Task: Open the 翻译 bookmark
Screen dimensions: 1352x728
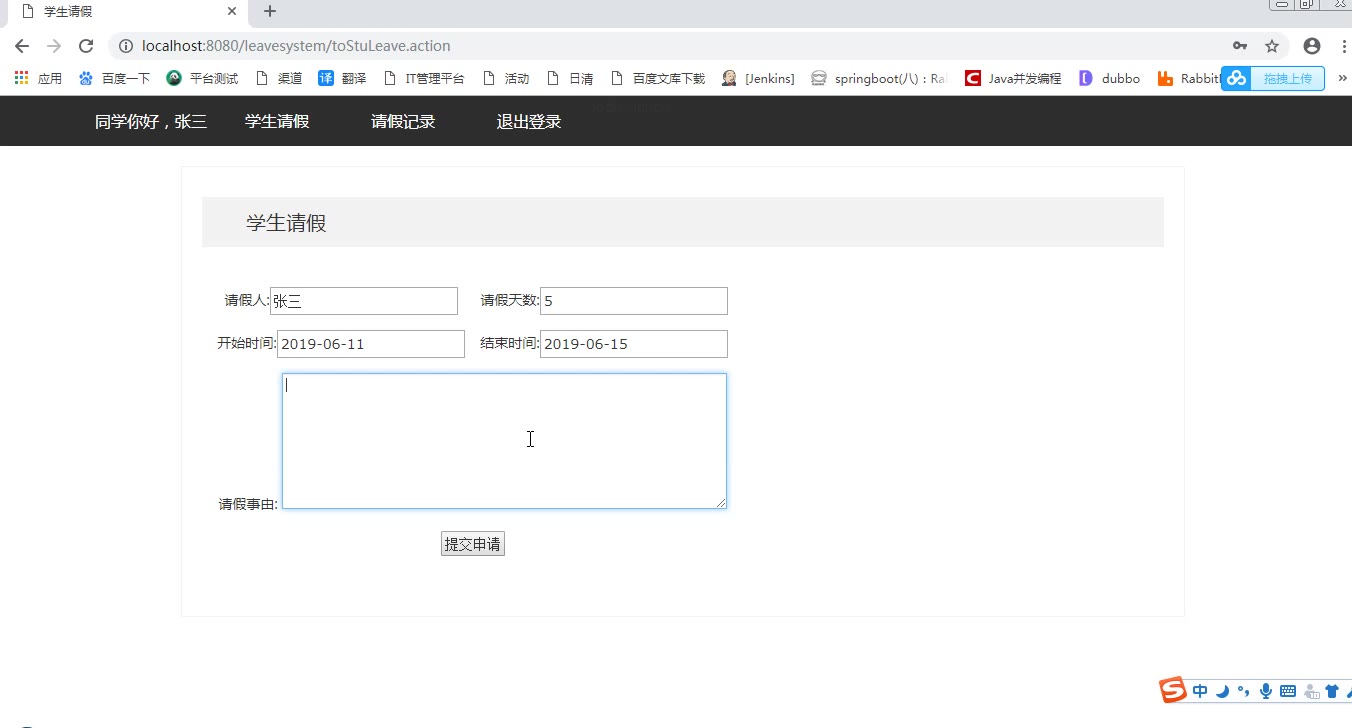Action: tap(342, 78)
